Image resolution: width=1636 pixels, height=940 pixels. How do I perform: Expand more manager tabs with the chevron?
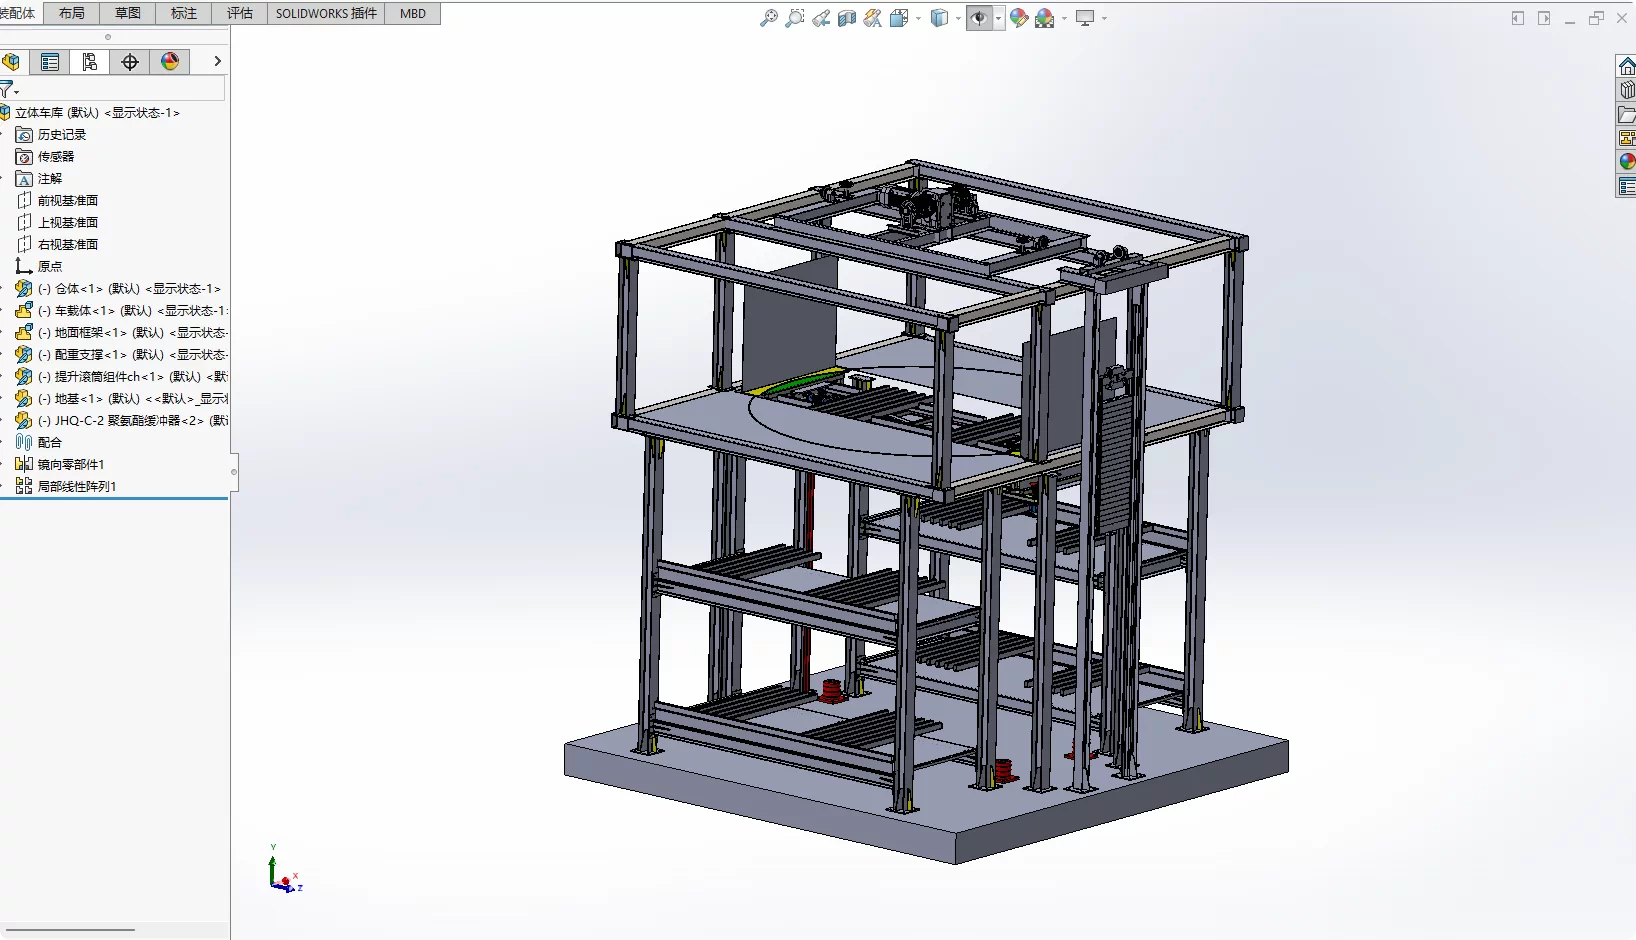(x=217, y=62)
